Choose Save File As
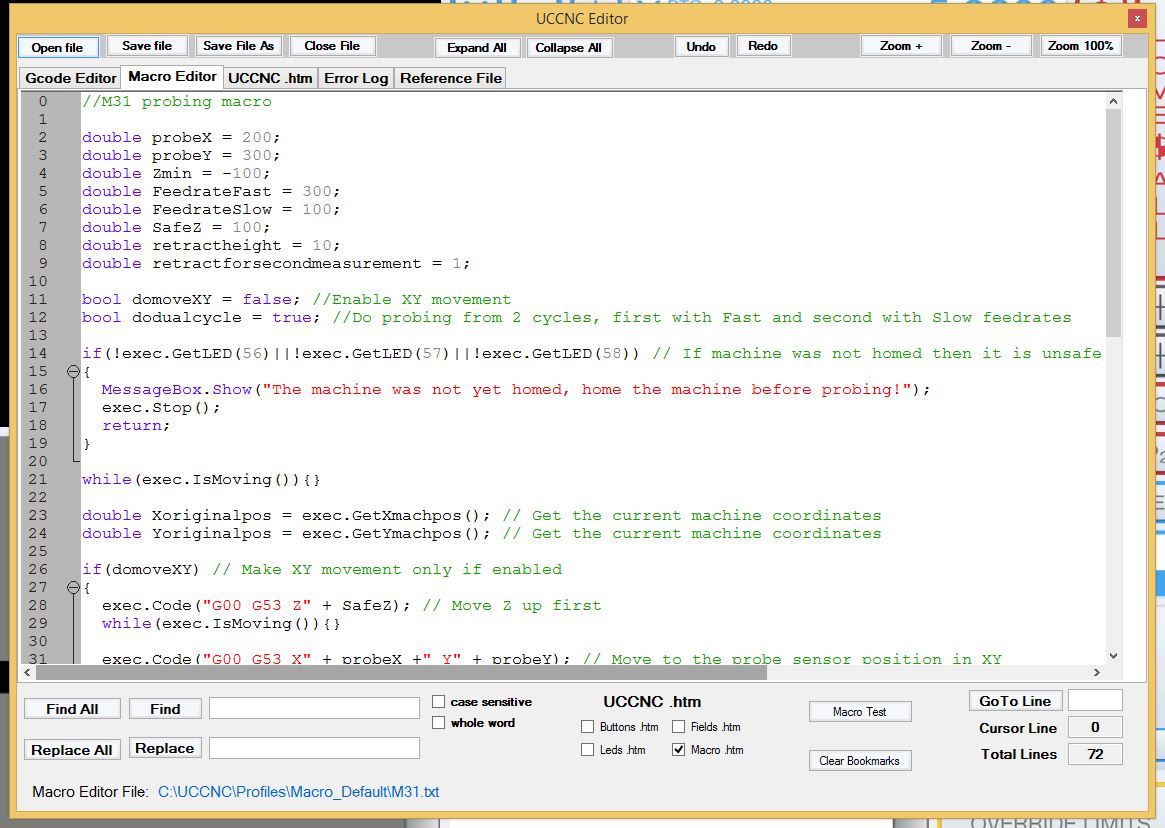The height and width of the screenshot is (828, 1165). [x=238, y=46]
